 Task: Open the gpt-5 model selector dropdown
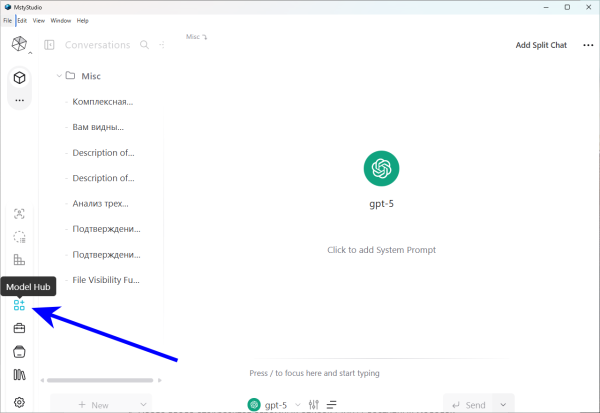[x=275, y=405]
